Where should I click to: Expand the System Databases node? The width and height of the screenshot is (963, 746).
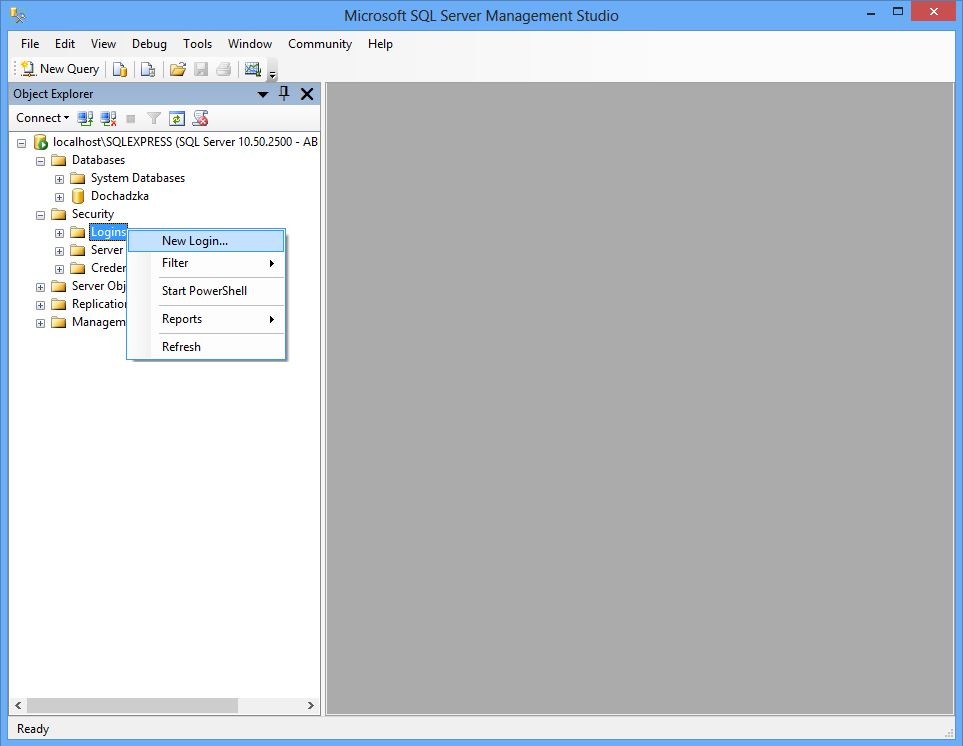60,179
